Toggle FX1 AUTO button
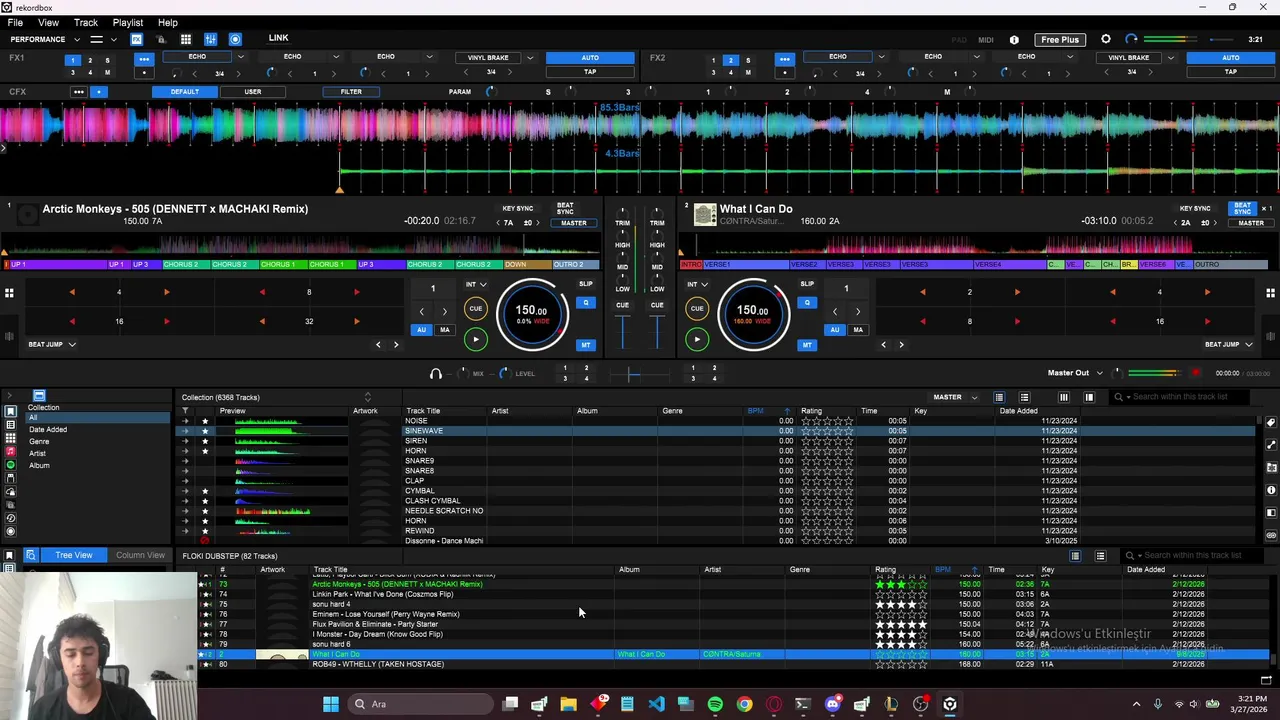The width and height of the screenshot is (1280, 720). coord(590,58)
